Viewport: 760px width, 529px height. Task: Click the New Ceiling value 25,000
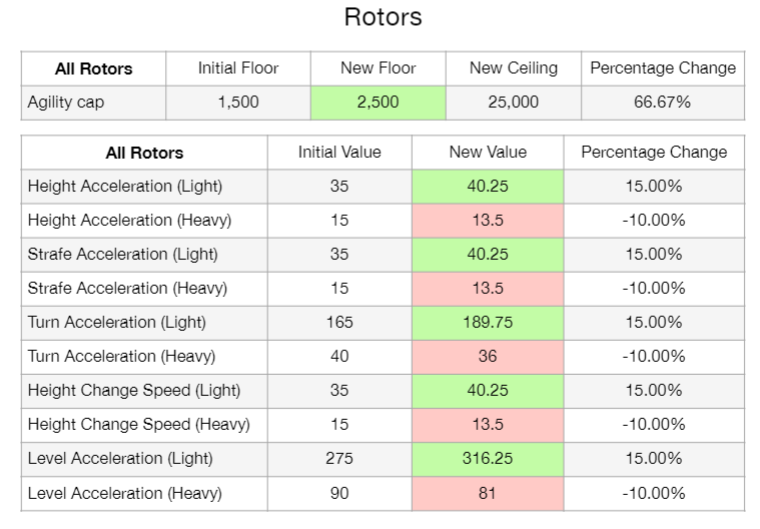[x=513, y=102]
